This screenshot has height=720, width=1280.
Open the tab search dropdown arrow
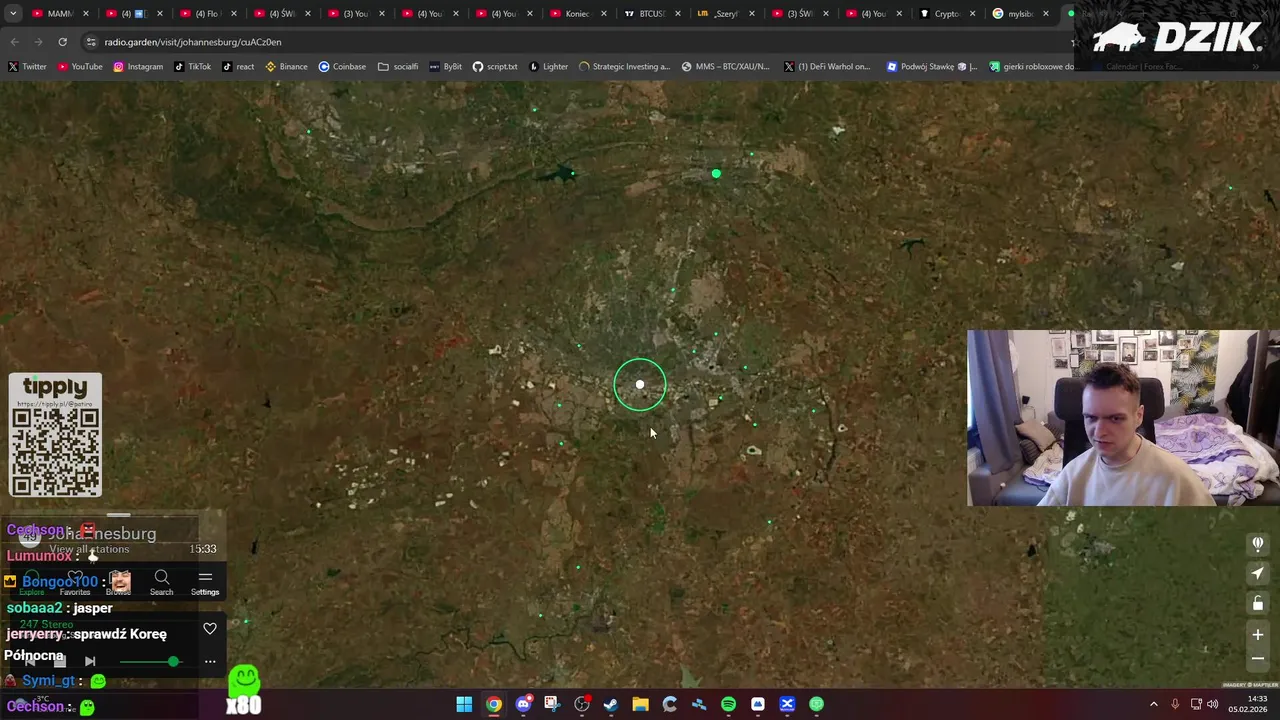coord(13,14)
